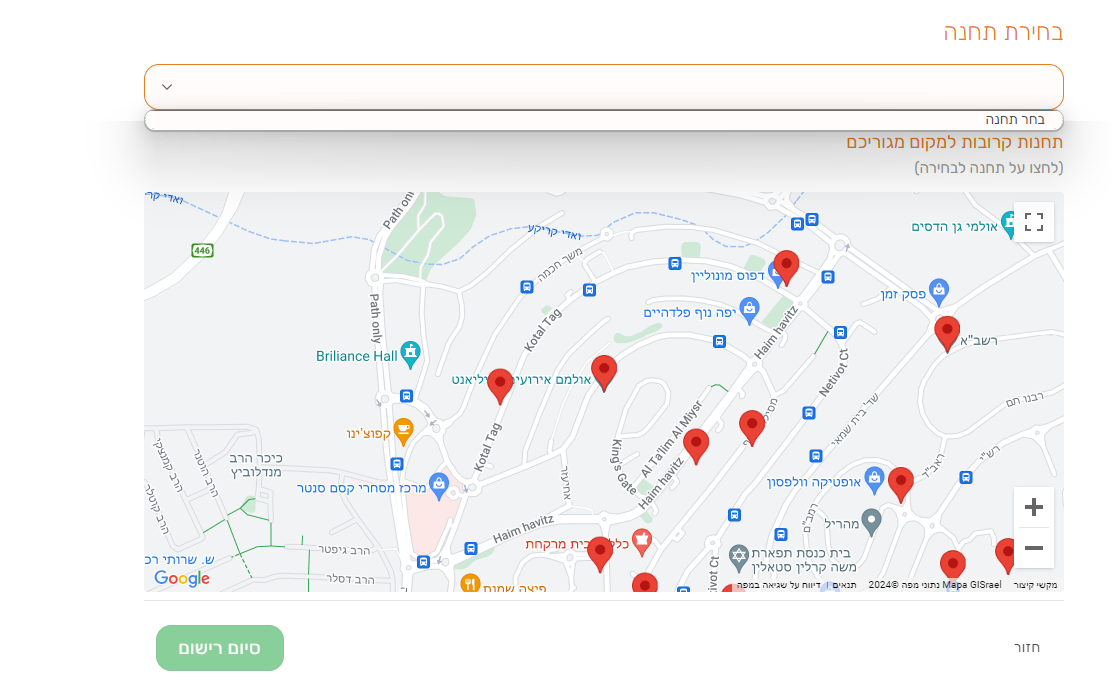Open מקשי קיצור keyboard shortcuts

point(1035,585)
